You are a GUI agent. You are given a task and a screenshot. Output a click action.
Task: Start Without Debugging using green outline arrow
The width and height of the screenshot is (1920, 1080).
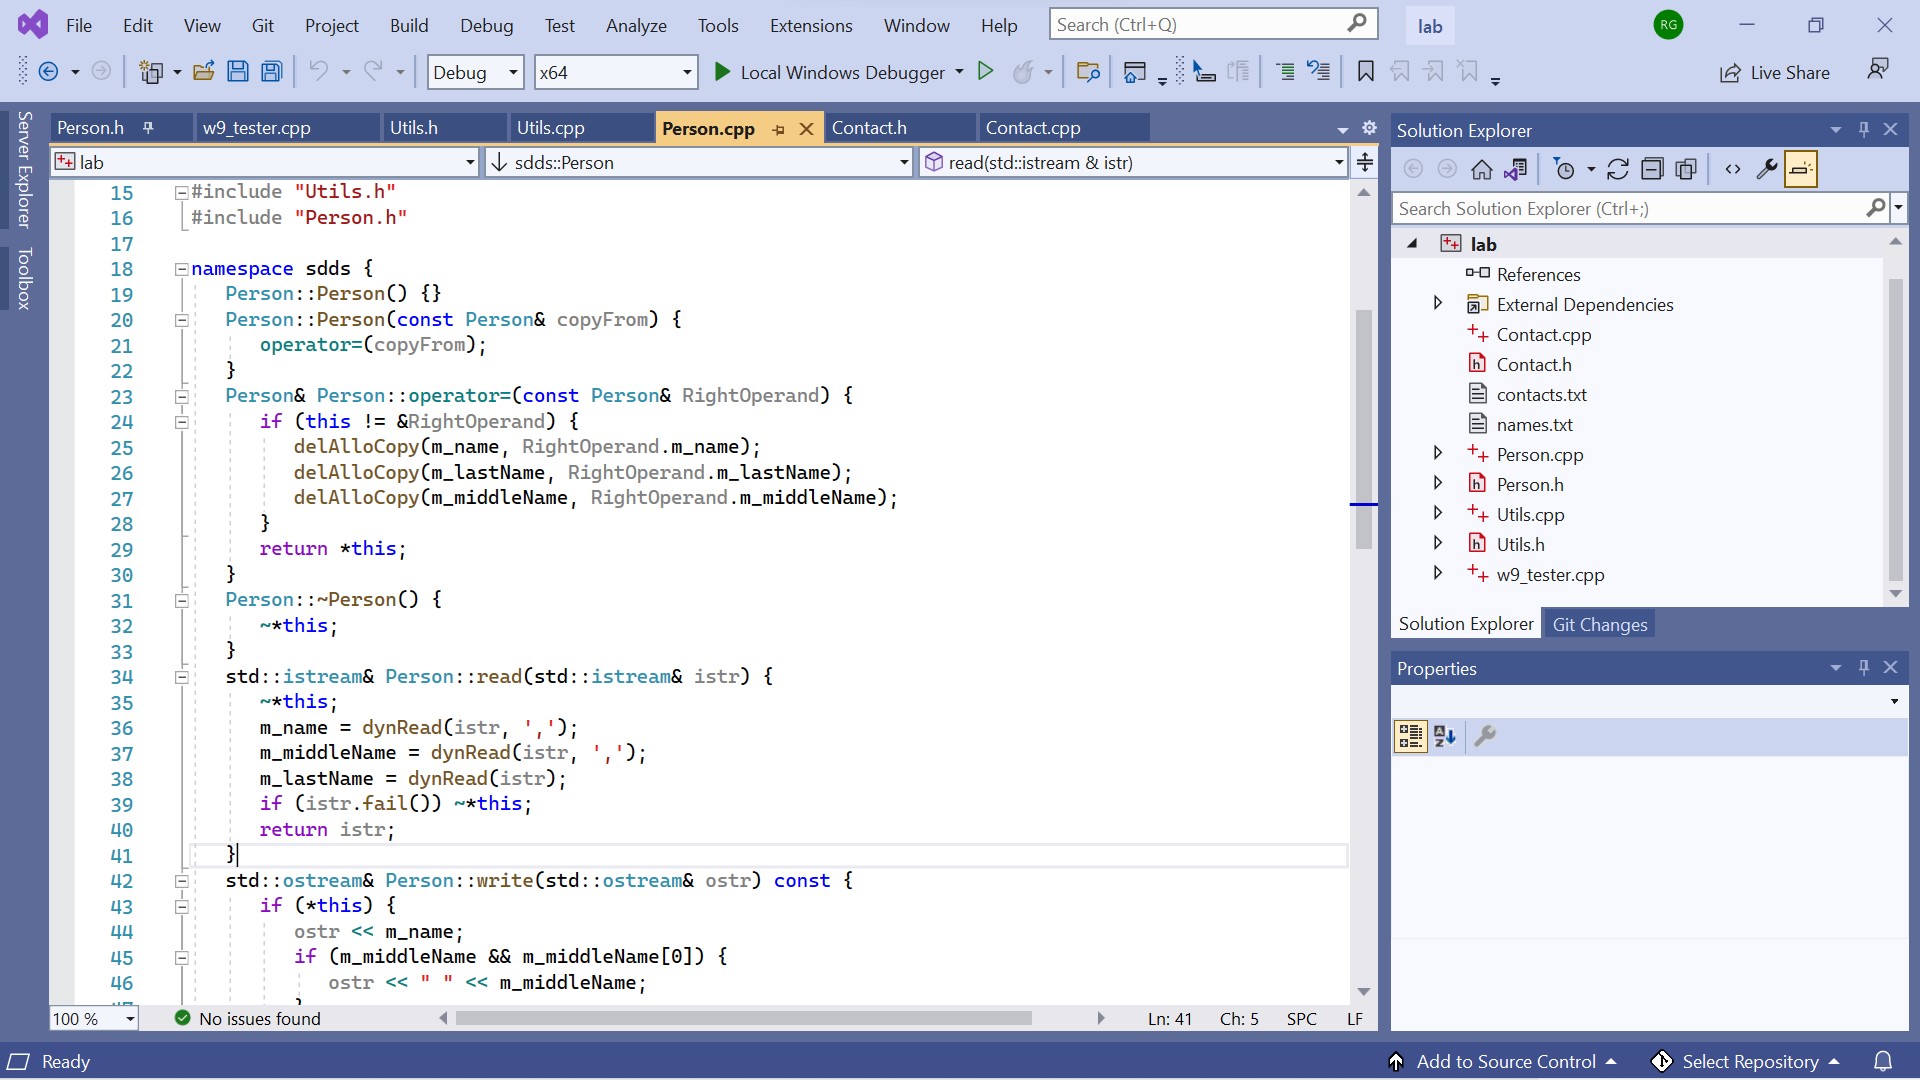tap(985, 72)
